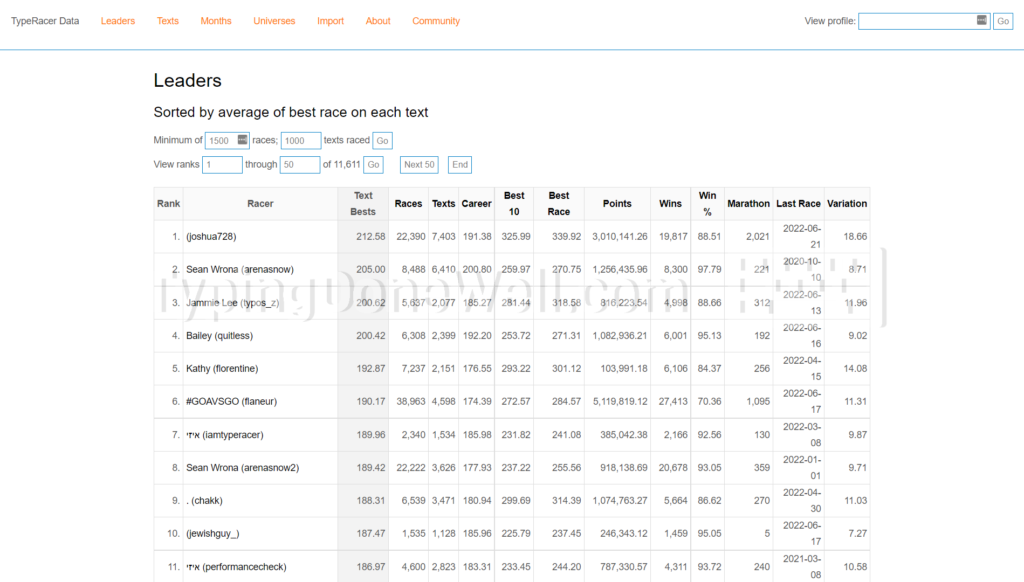Select Text Bests value 212.58
This screenshot has width=1024, height=582.
[370, 236]
